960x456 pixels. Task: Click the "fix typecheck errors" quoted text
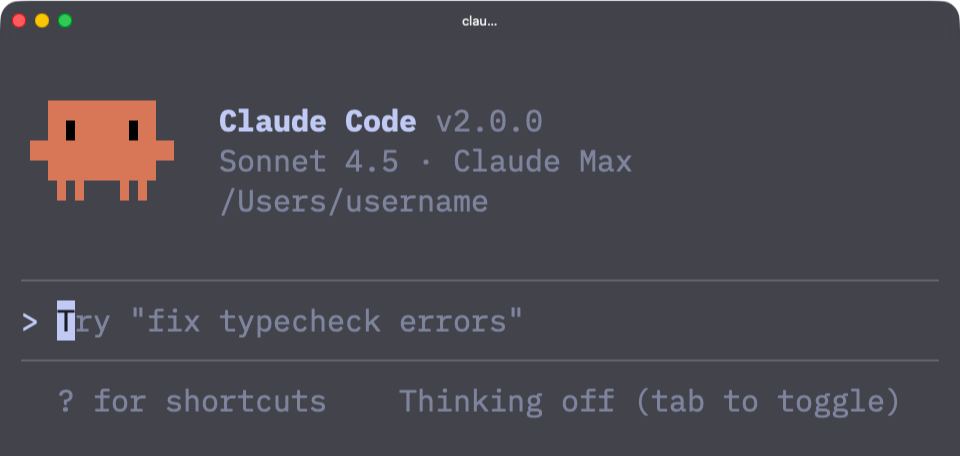click(x=328, y=321)
